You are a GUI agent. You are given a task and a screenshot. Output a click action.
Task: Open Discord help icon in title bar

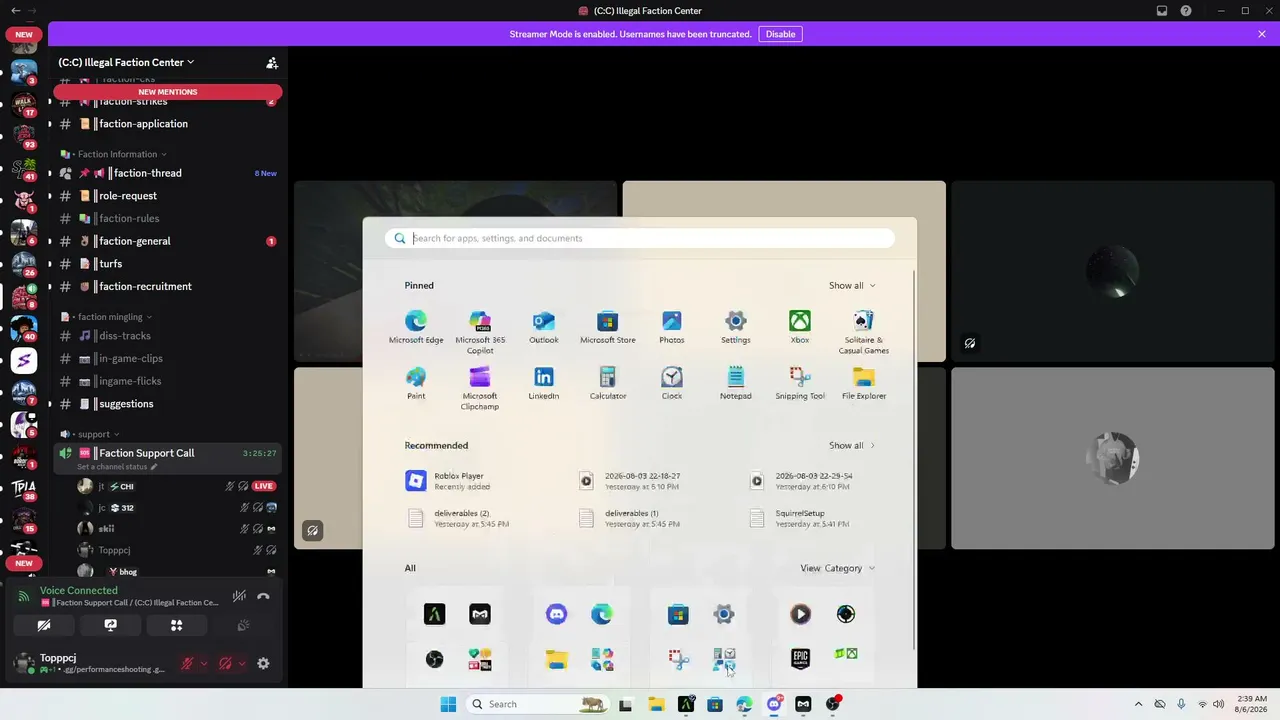click(1186, 11)
